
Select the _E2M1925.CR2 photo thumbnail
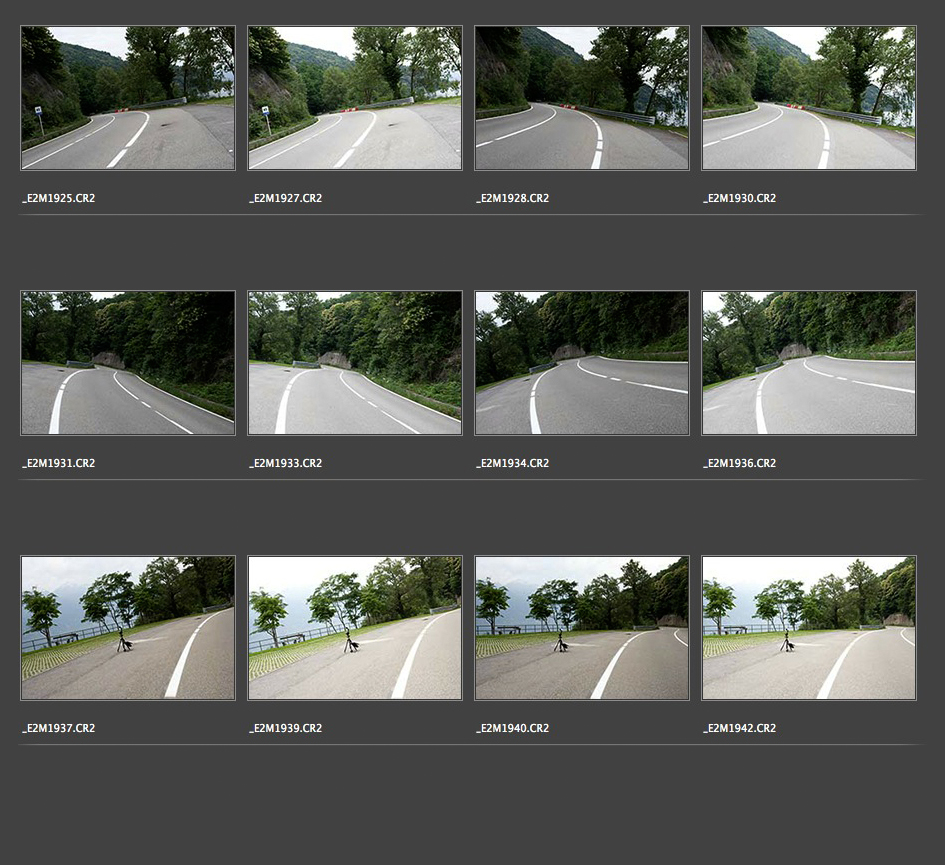click(128, 98)
